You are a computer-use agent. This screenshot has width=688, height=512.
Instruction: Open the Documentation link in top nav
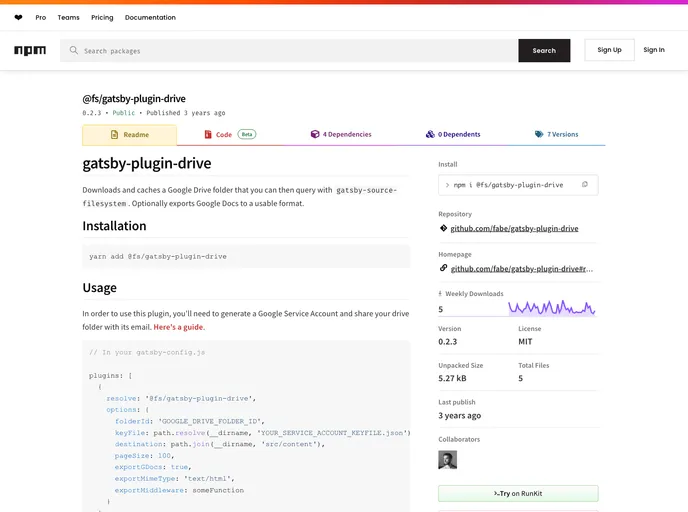click(150, 18)
